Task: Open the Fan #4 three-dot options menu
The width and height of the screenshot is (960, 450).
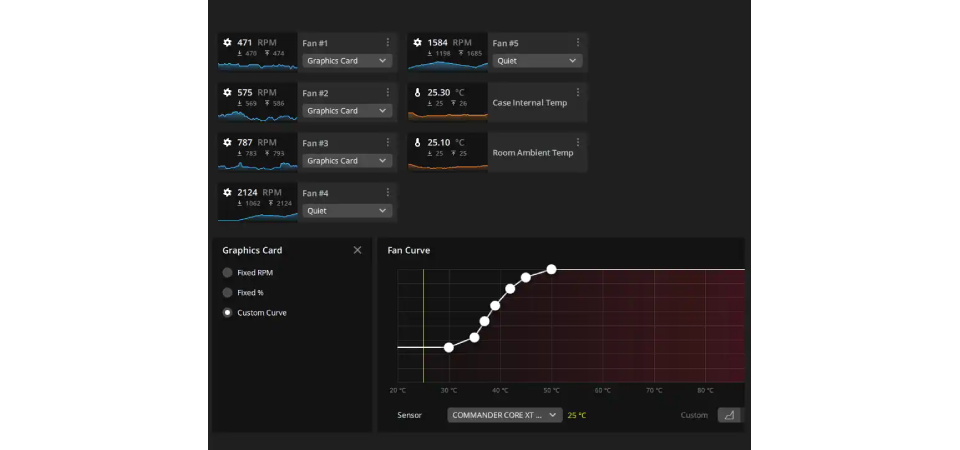Action: tap(388, 193)
